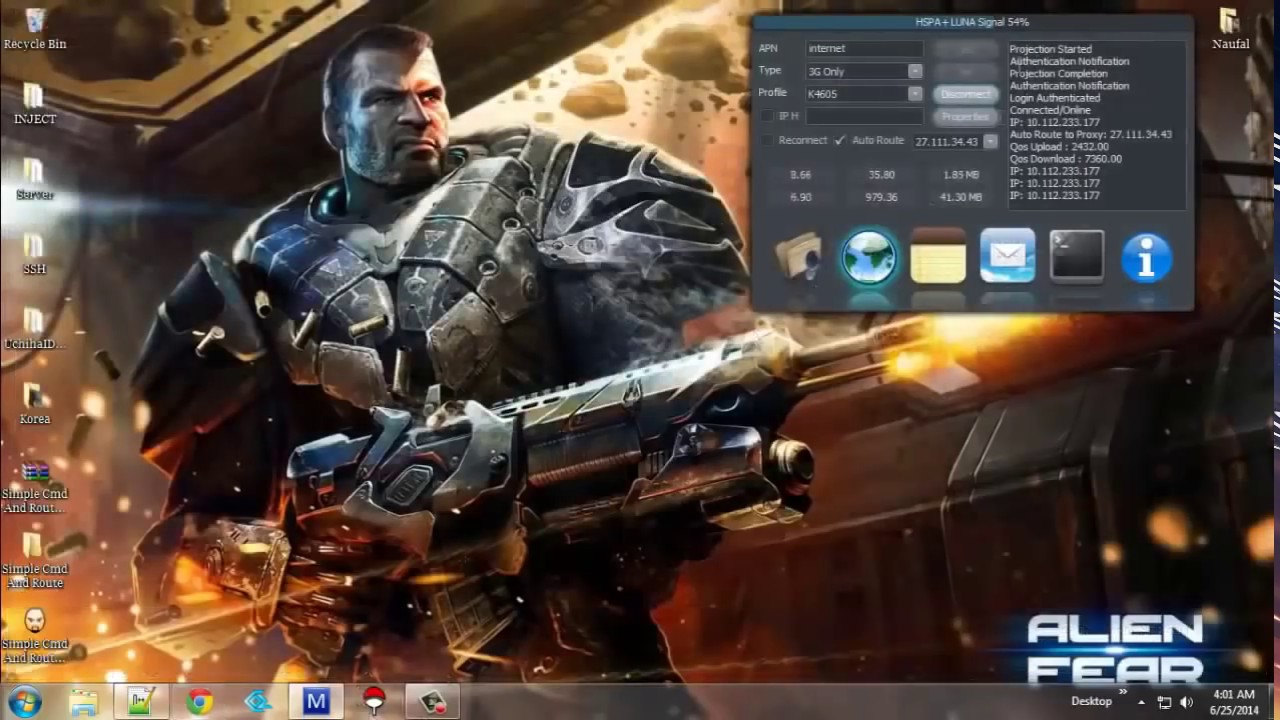Click the 8.66 speed value
Viewport: 1280px width, 720px height.
(x=800, y=175)
